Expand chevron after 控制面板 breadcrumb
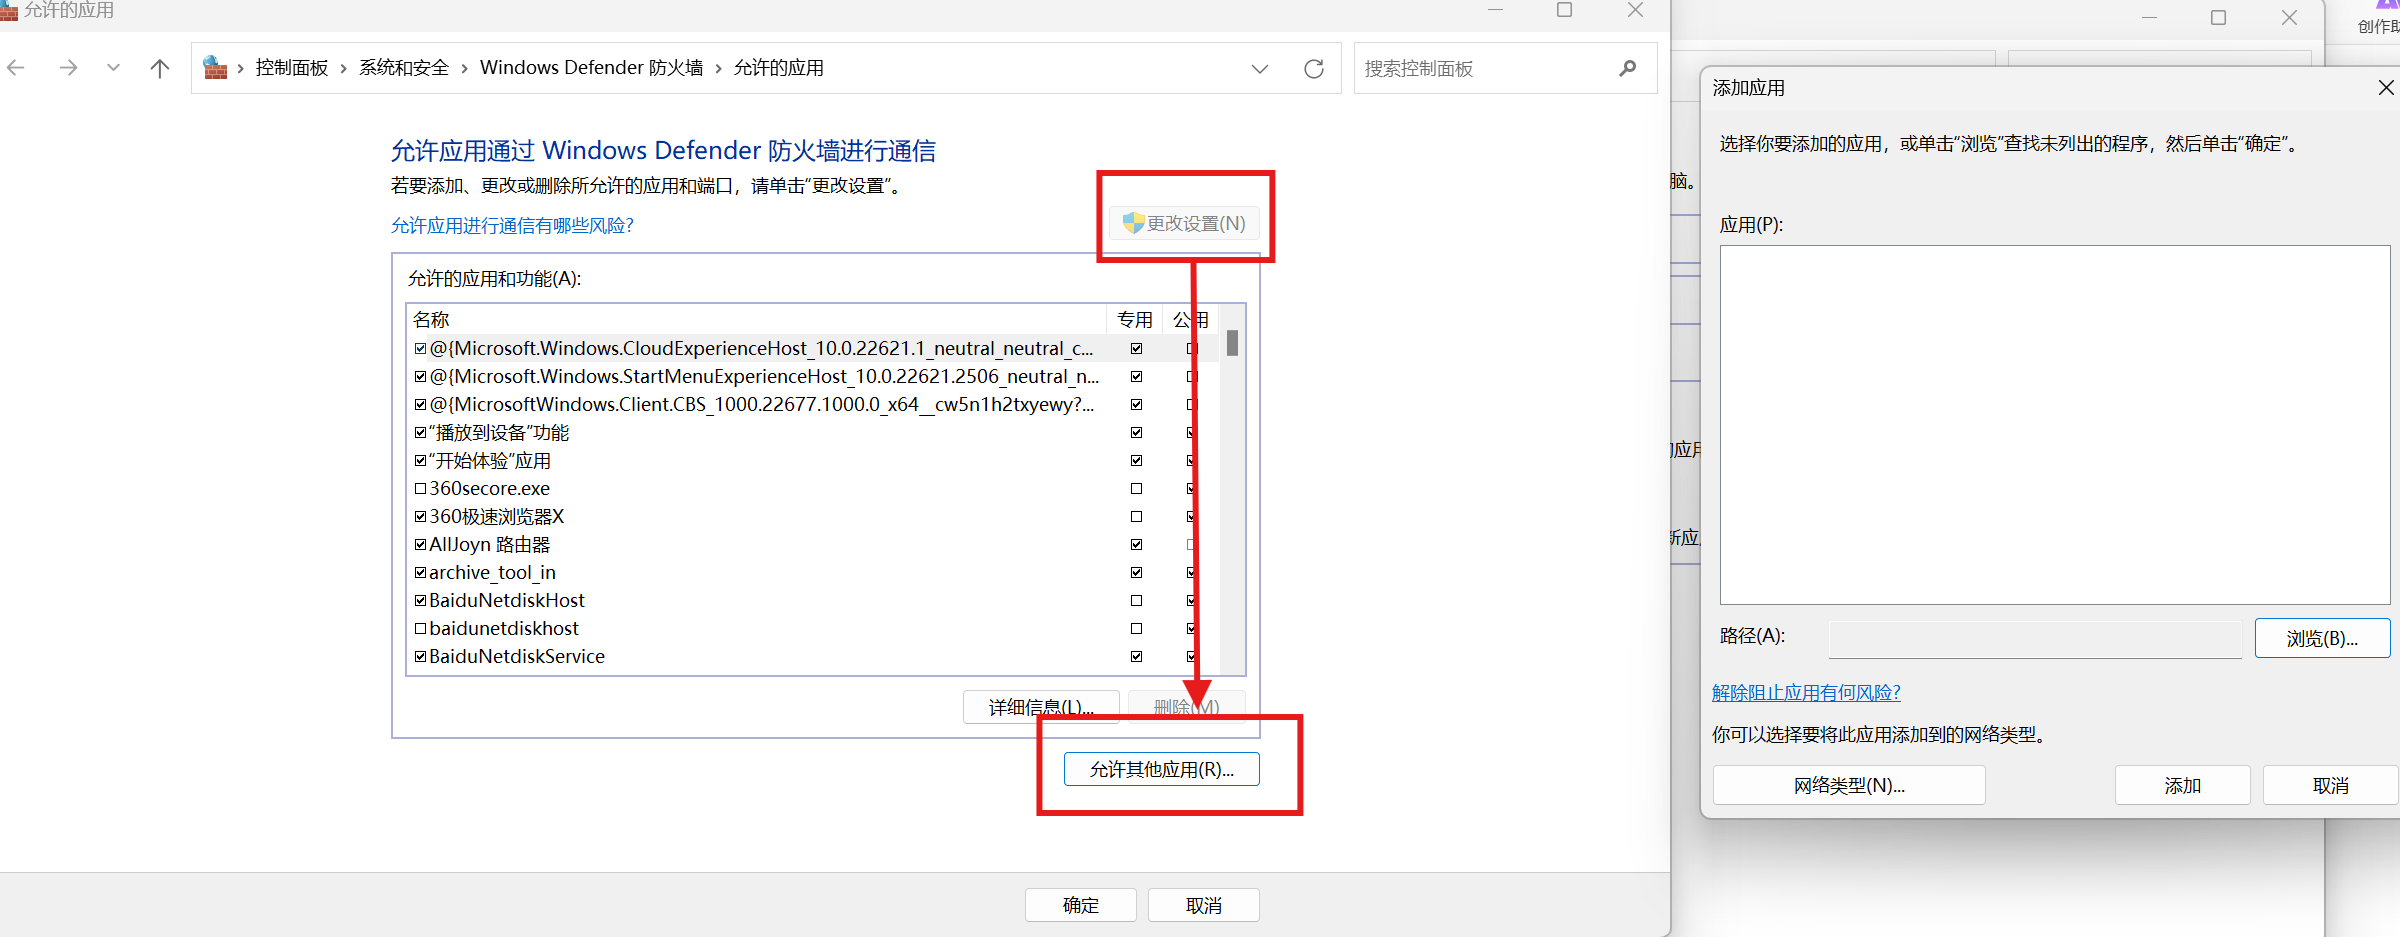 pyautogui.click(x=344, y=69)
